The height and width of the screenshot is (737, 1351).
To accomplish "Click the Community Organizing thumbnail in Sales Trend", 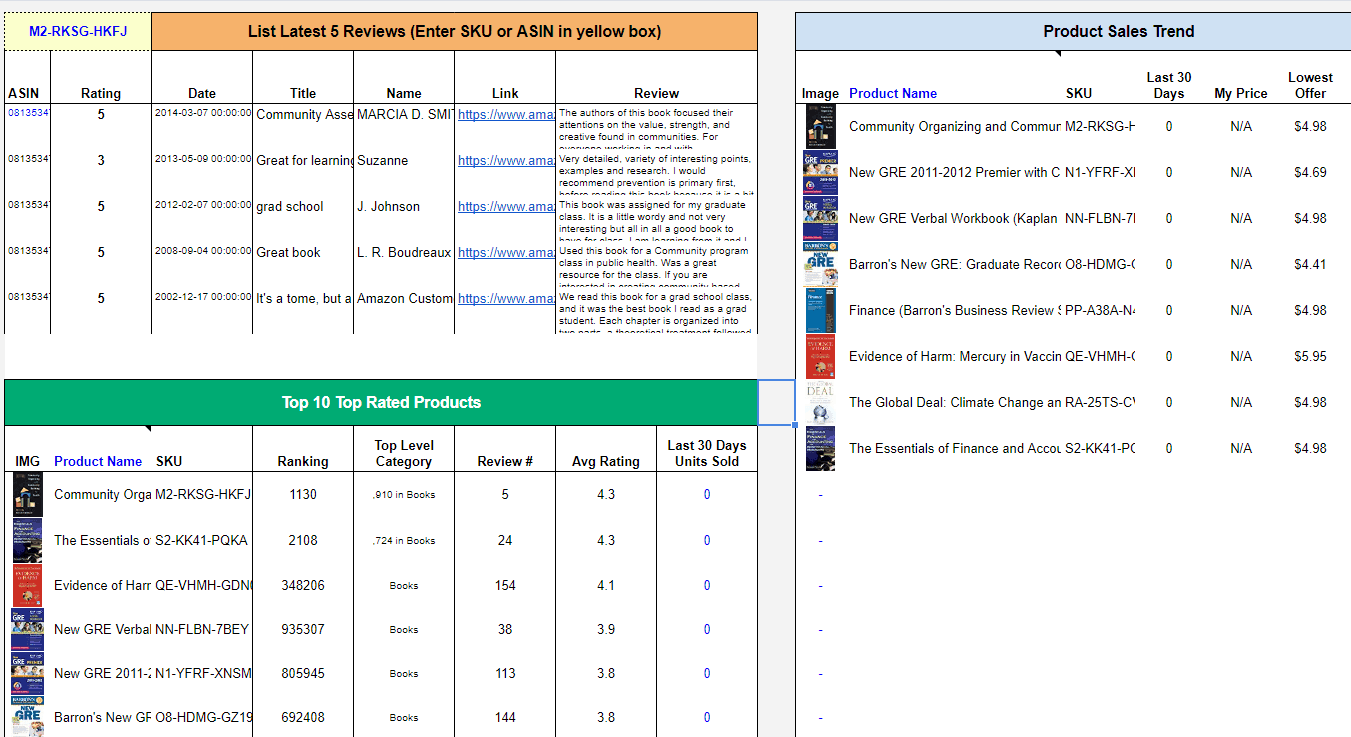I will click(x=820, y=127).
